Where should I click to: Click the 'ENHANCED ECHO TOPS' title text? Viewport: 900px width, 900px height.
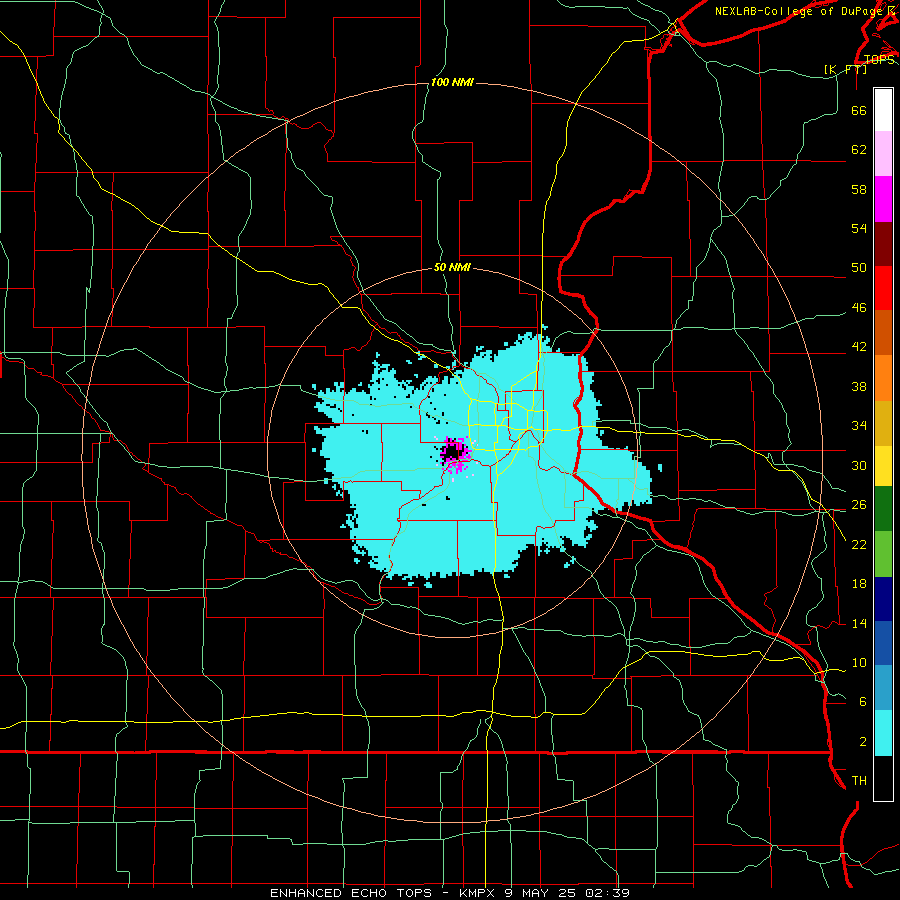click(351, 893)
